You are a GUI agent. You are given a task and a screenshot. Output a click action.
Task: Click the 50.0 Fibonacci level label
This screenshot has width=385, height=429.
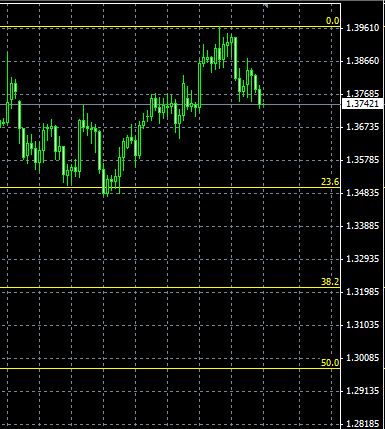click(x=330, y=363)
